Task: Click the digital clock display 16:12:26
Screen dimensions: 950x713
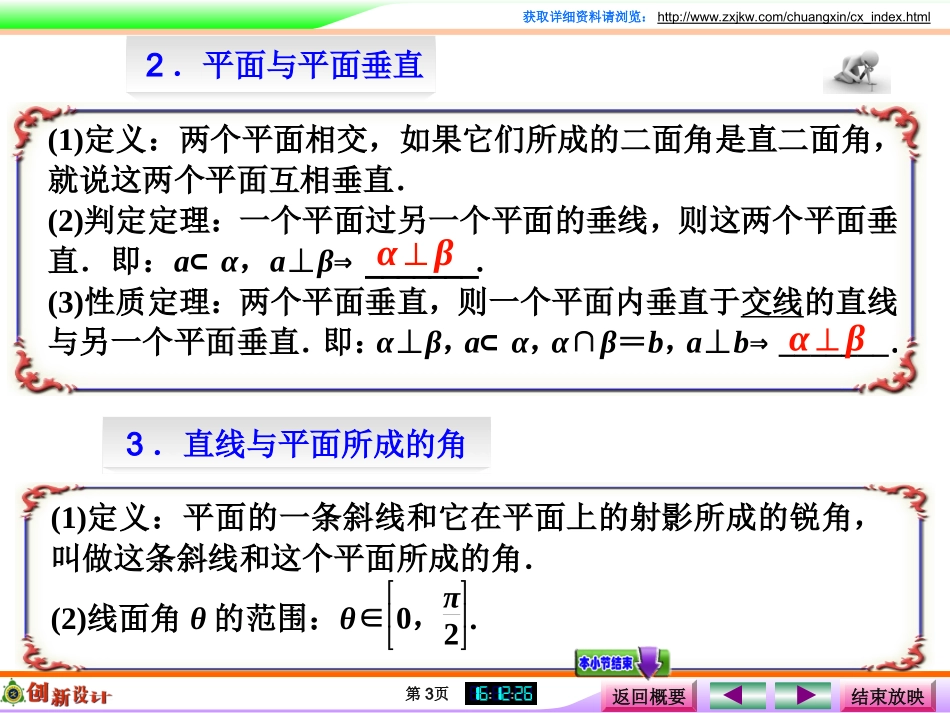Action: coord(500,694)
